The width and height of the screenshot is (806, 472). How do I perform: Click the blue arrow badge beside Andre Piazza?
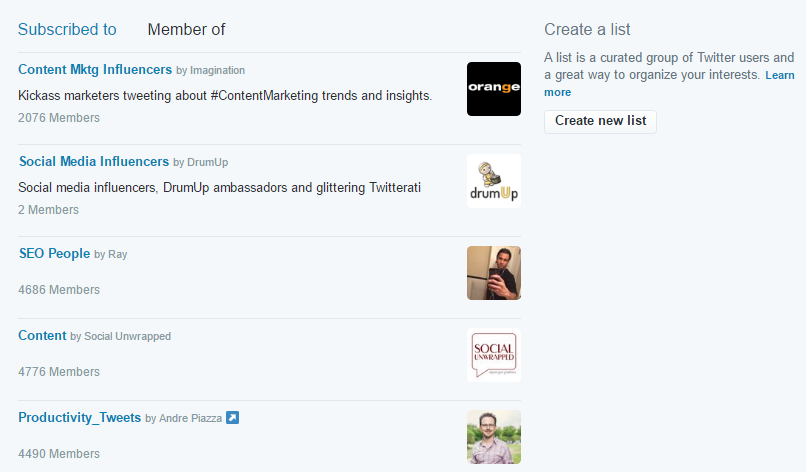[x=232, y=417]
